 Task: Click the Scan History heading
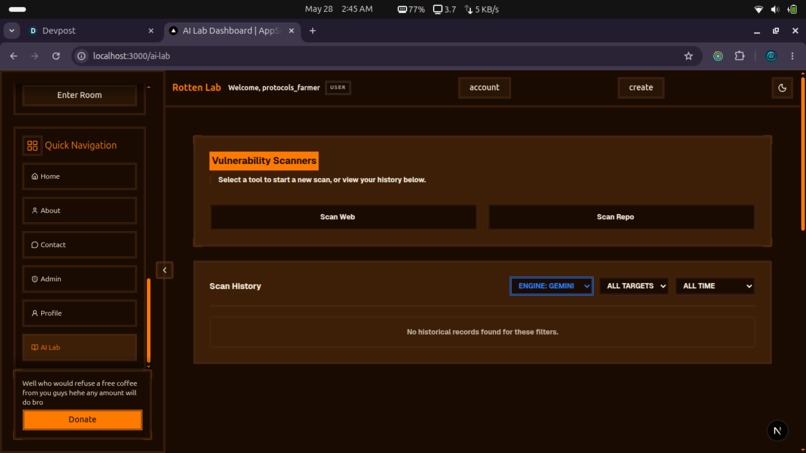point(235,286)
